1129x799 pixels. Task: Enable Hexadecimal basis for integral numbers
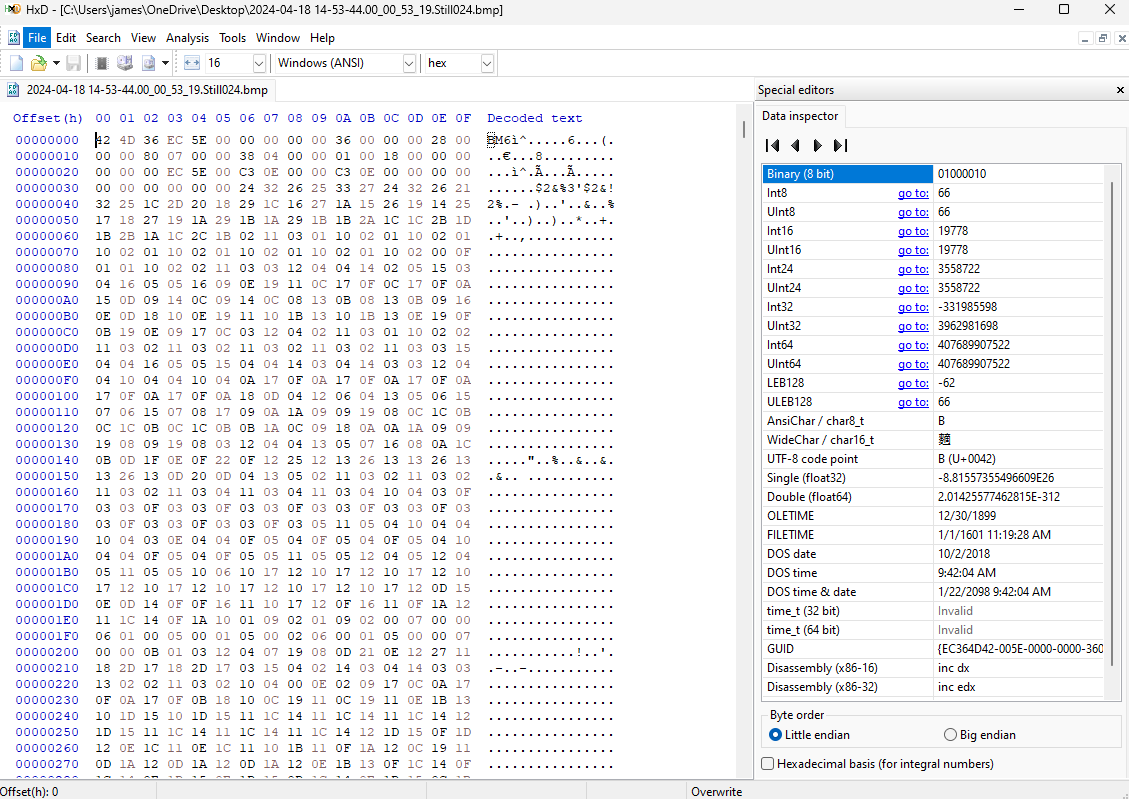[768, 764]
